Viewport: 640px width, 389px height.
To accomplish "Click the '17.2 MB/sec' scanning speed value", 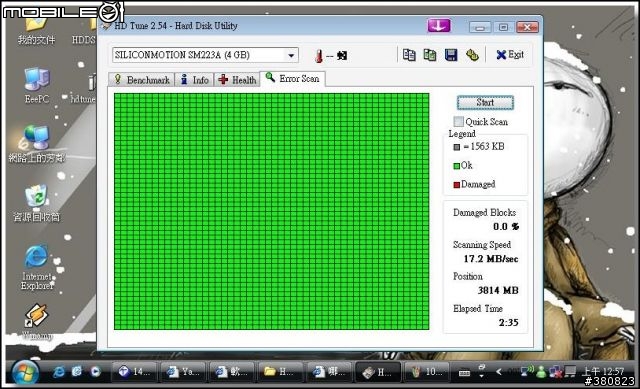I will pyautogui.click(x=491, y=259).
